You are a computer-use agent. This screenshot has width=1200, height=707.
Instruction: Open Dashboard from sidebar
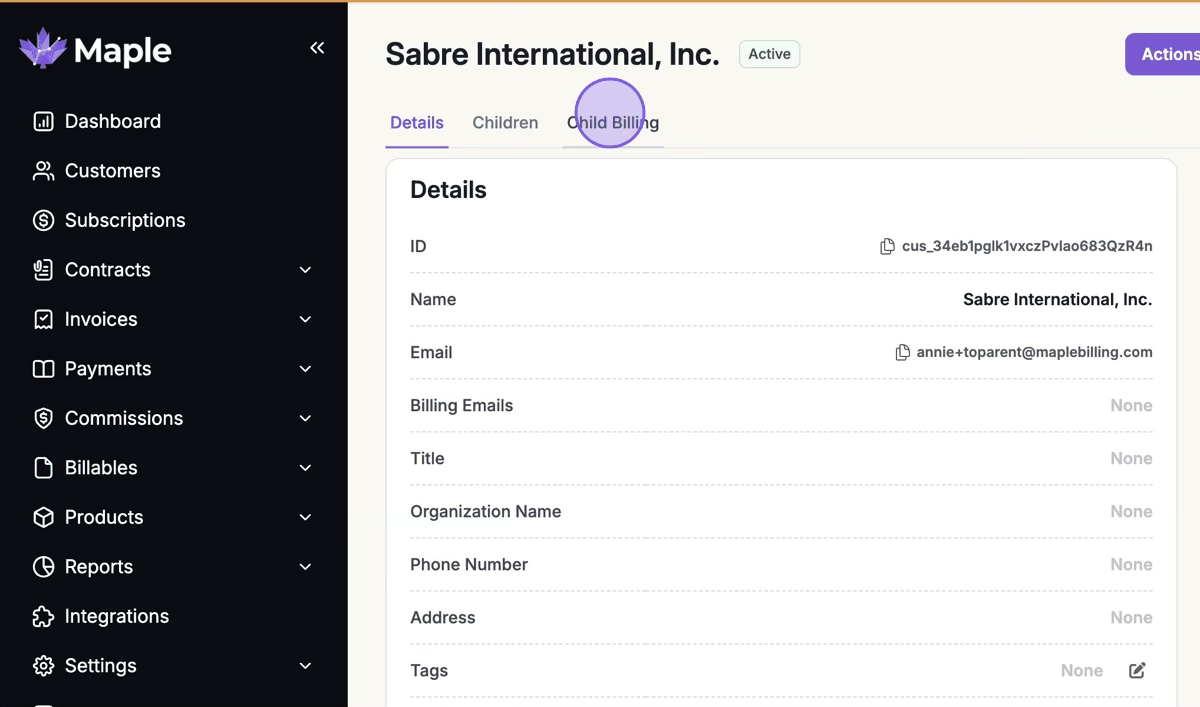(112, 121)
